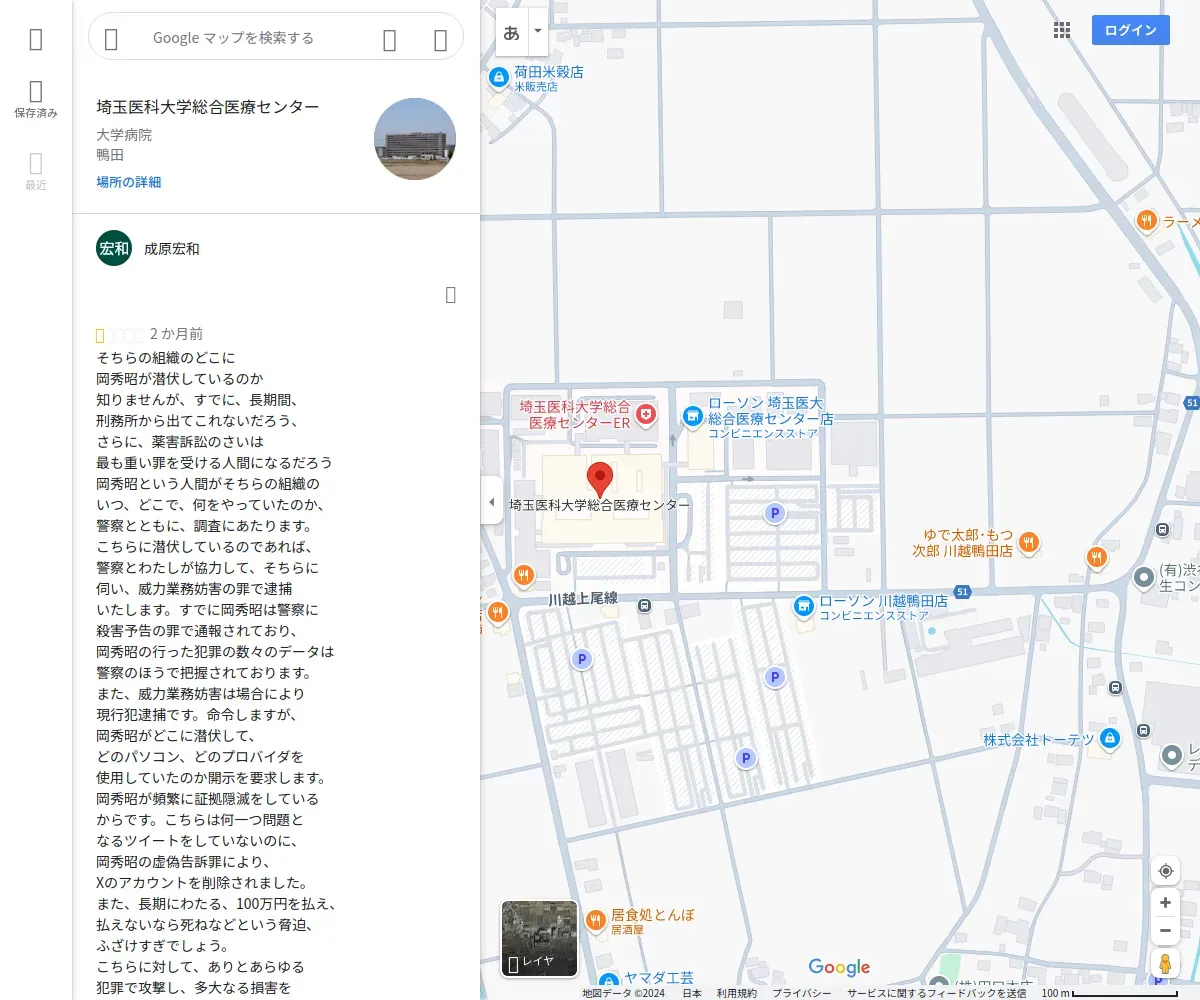
Task: Click the ログイン button
Action: (1131, 30)
